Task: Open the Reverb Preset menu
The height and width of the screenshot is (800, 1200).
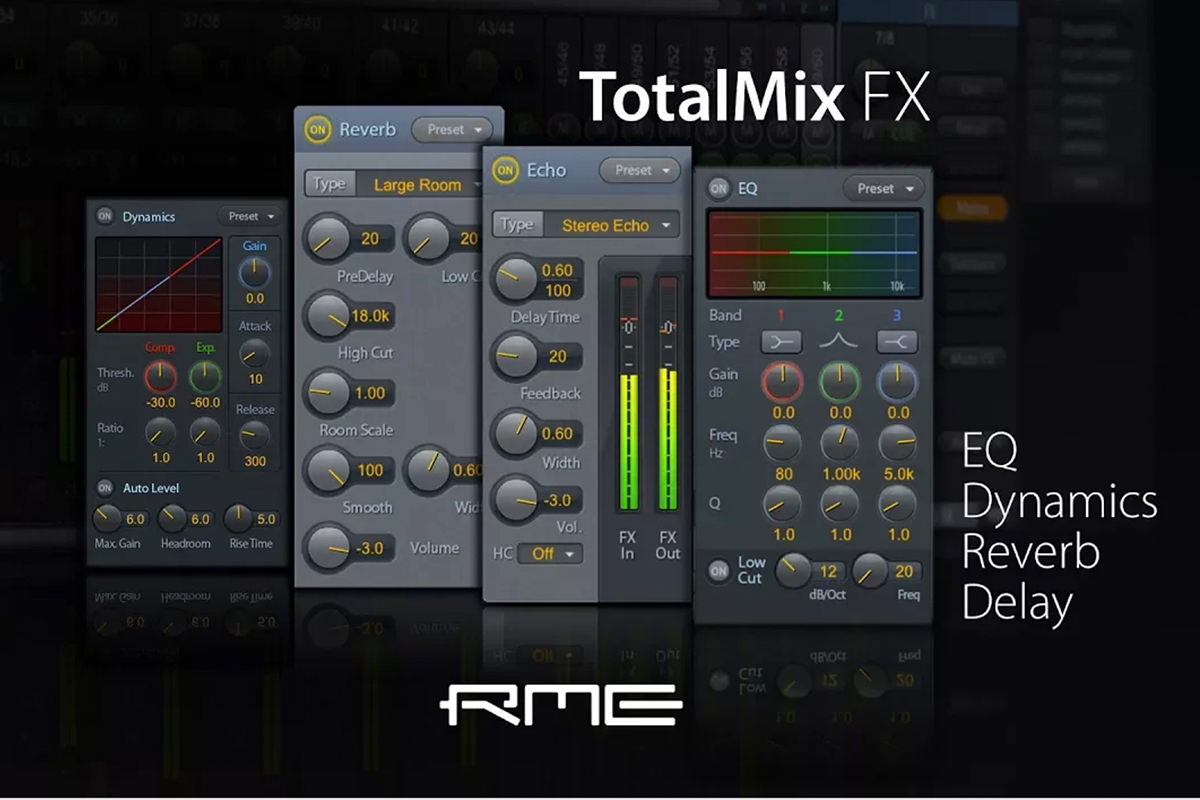Action: point(450,129)
